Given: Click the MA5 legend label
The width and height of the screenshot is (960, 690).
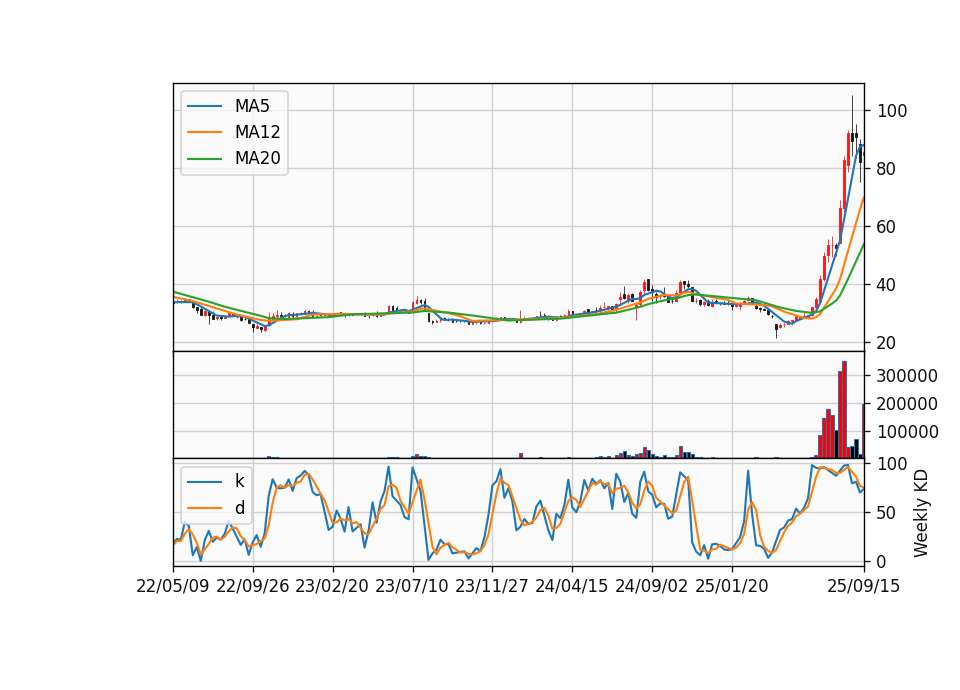Looking at the screenshot, I should pyautogui.click(x=252, y=106).
